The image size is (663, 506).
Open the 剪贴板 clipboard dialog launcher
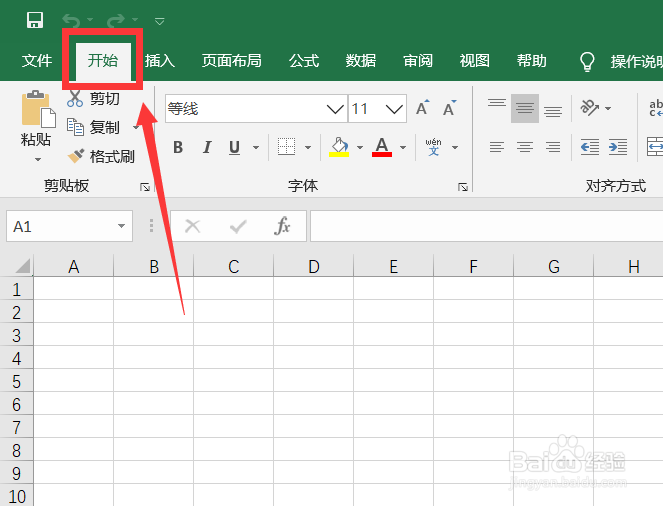coord(145,187)
